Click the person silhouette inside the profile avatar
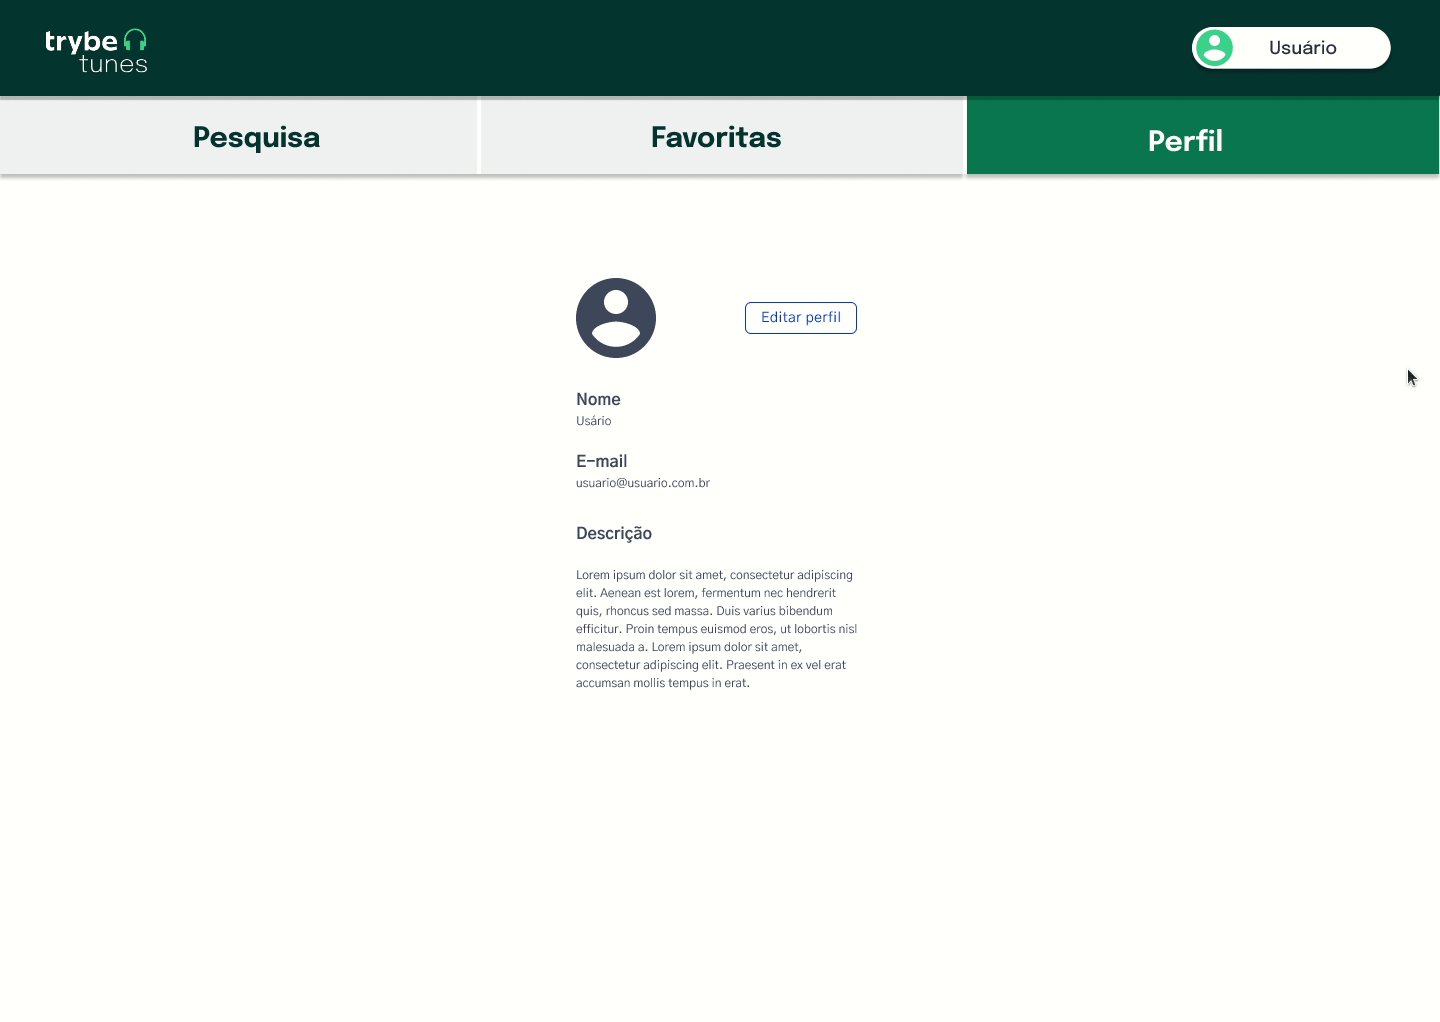This screenshot has width=1440, height=1022. [x=615, y=317]
